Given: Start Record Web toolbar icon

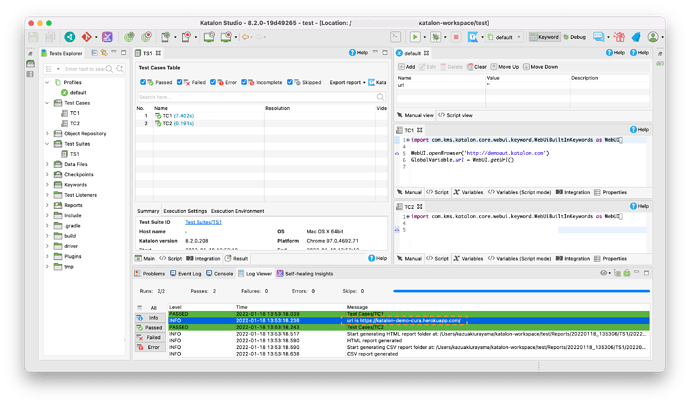Looking at the screenshot, I should 146,37.
